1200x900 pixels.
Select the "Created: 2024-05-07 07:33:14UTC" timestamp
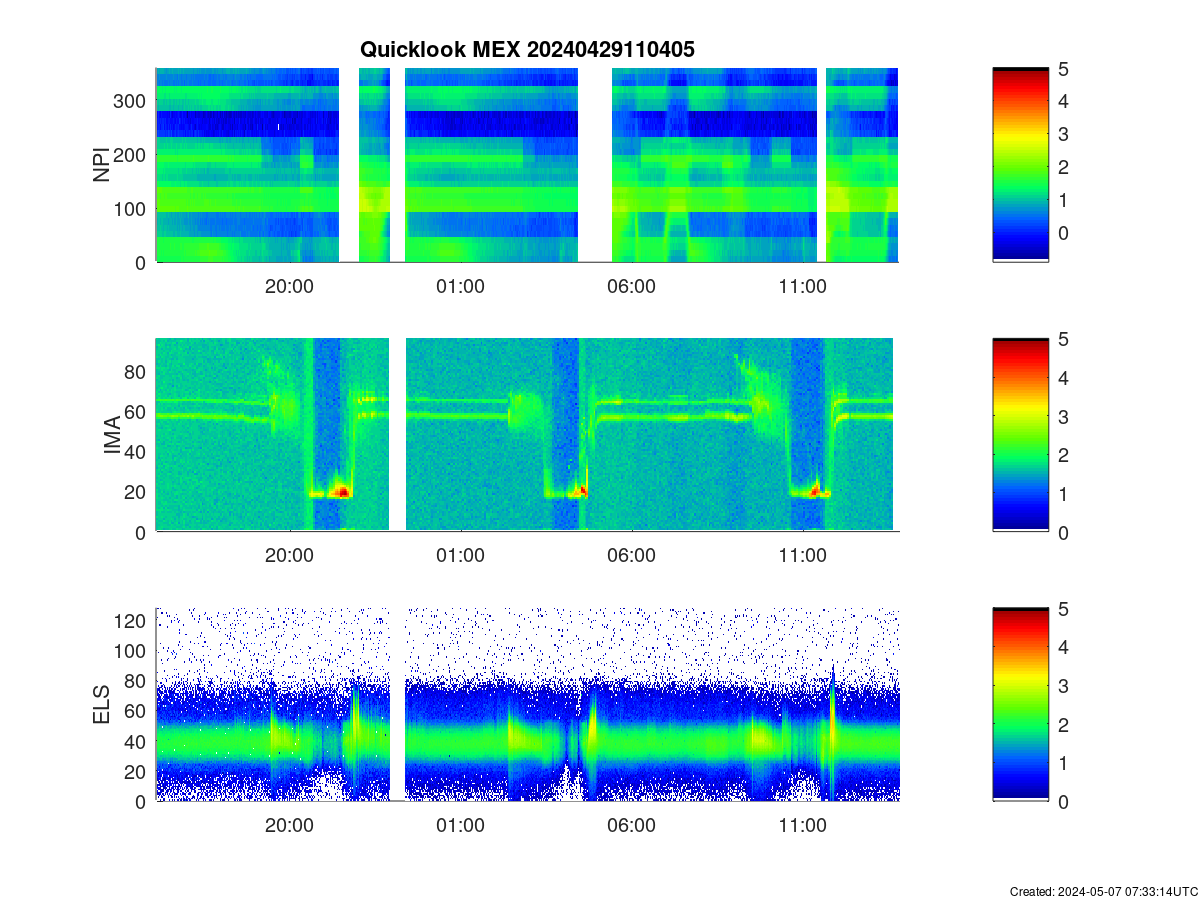1103,891
